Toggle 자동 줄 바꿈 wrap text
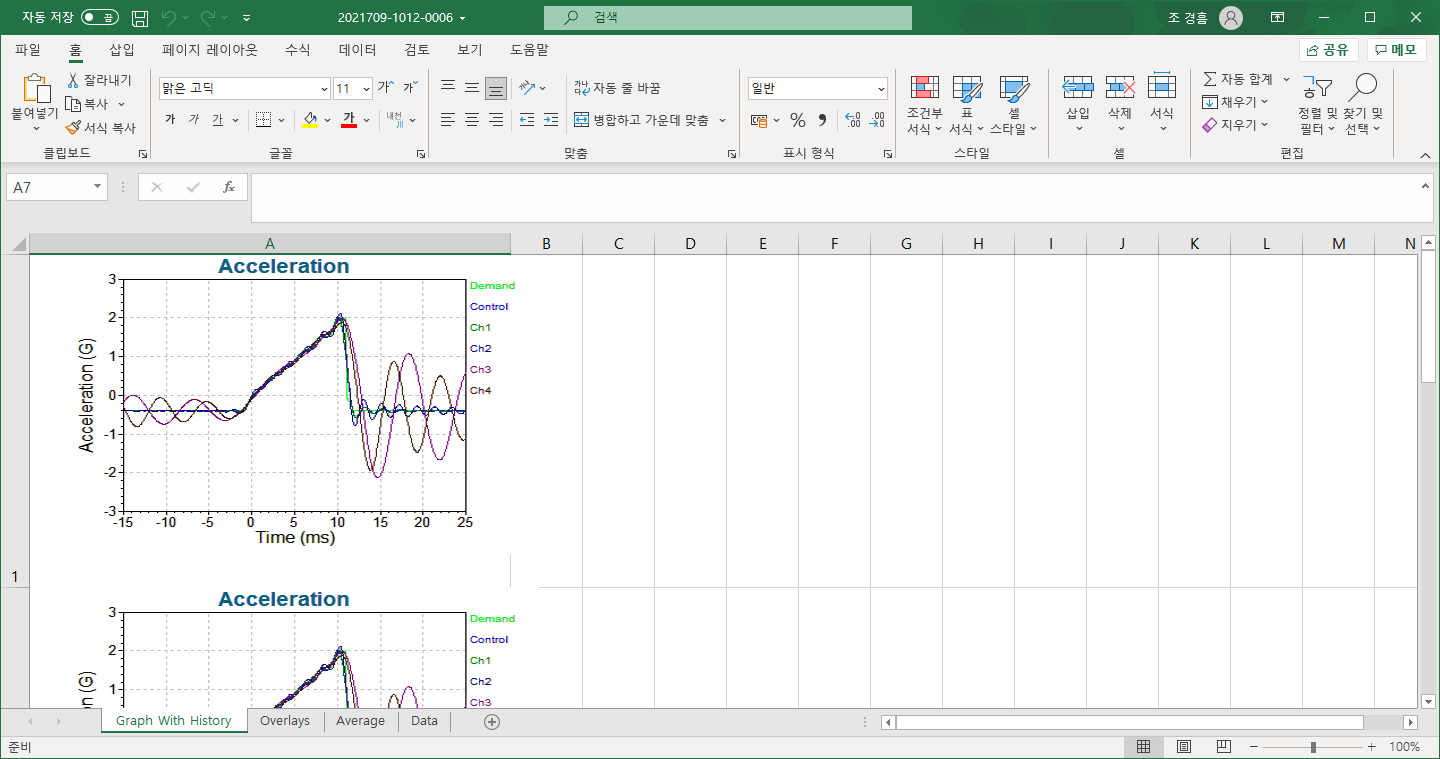The width and height of the screenshot is (1440, 759). (x=617, y=88)
